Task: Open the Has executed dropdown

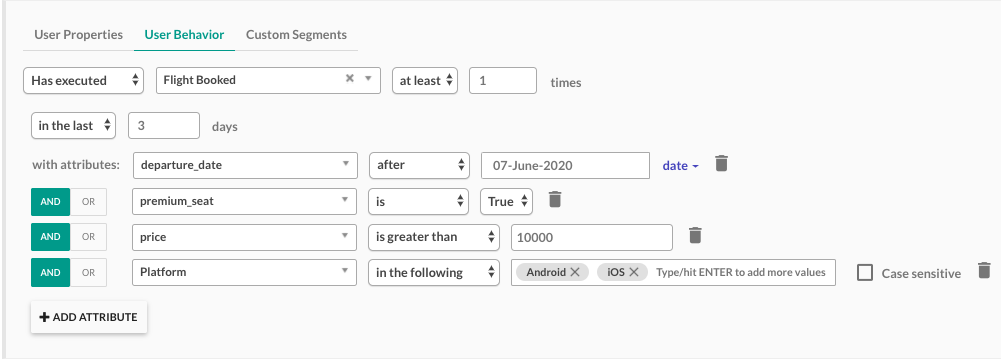Action: pyautogui.click(x=83, y=80)
